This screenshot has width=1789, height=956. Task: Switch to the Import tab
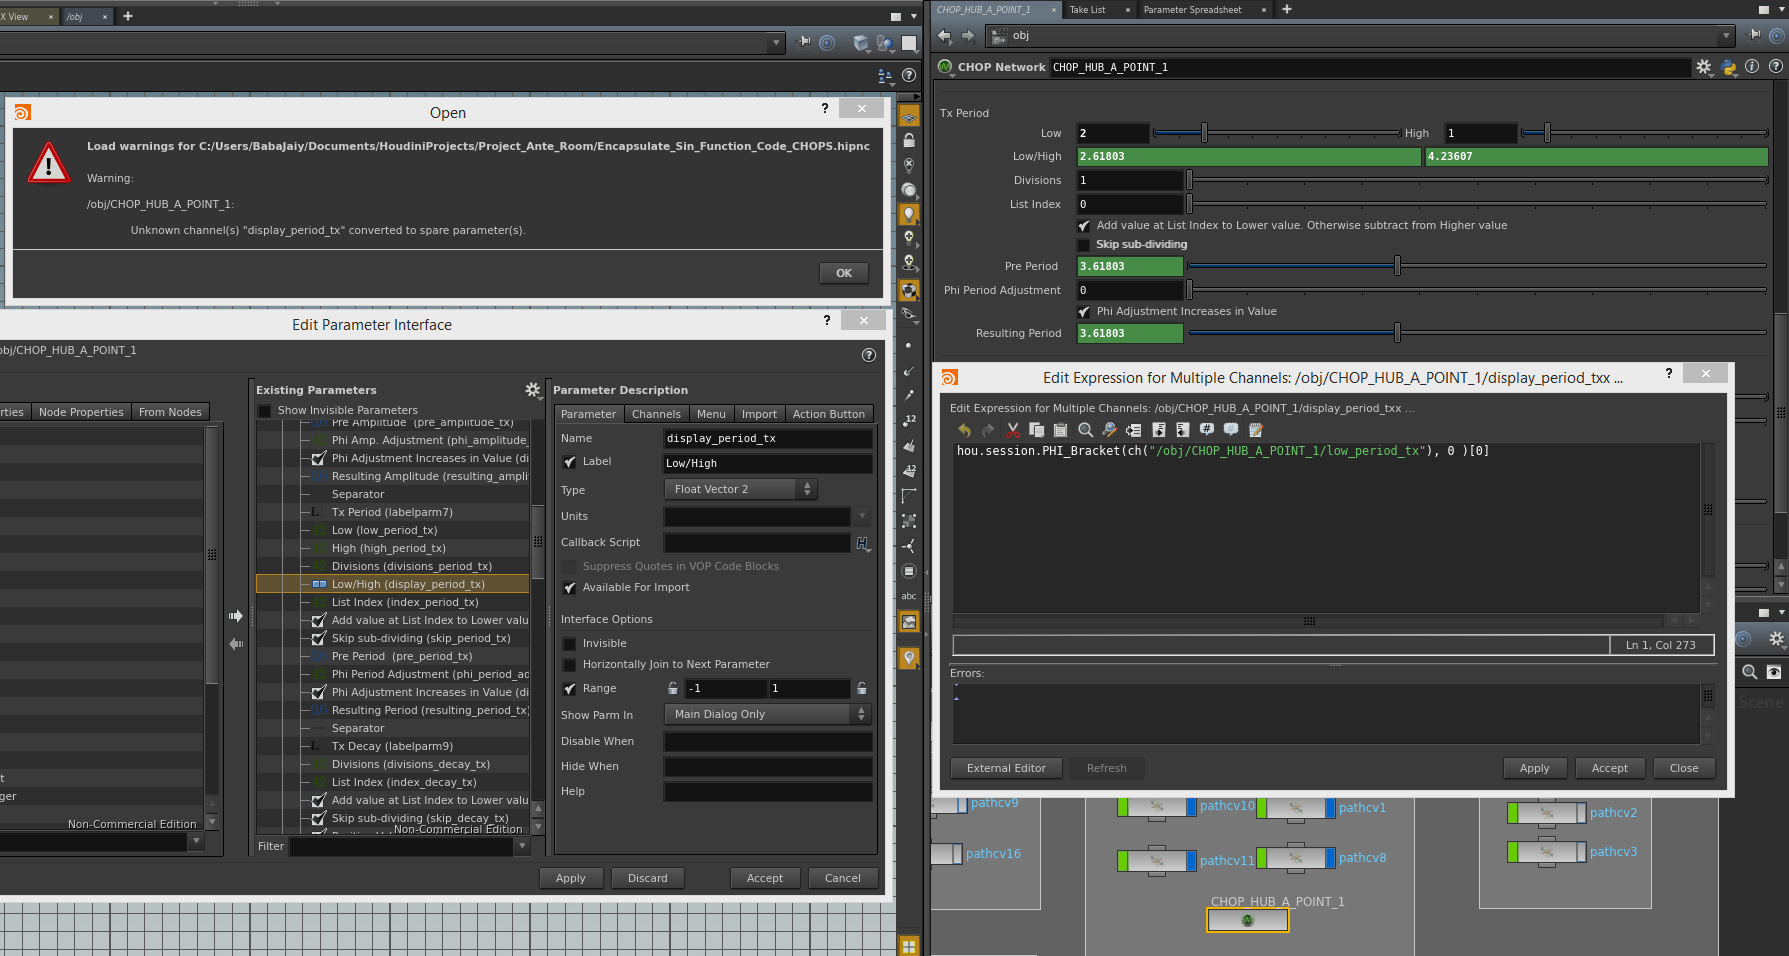(759, 414)
